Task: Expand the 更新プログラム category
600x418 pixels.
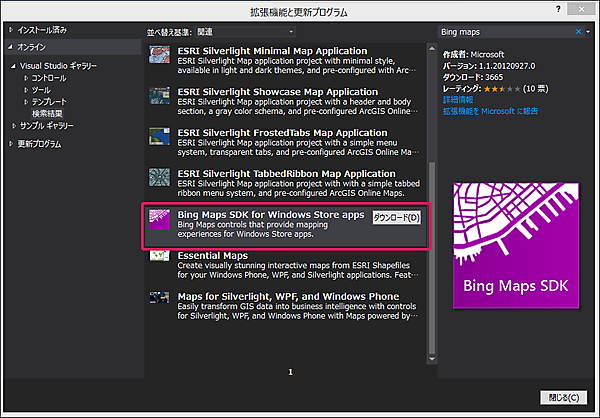Action: click(12, 143)
